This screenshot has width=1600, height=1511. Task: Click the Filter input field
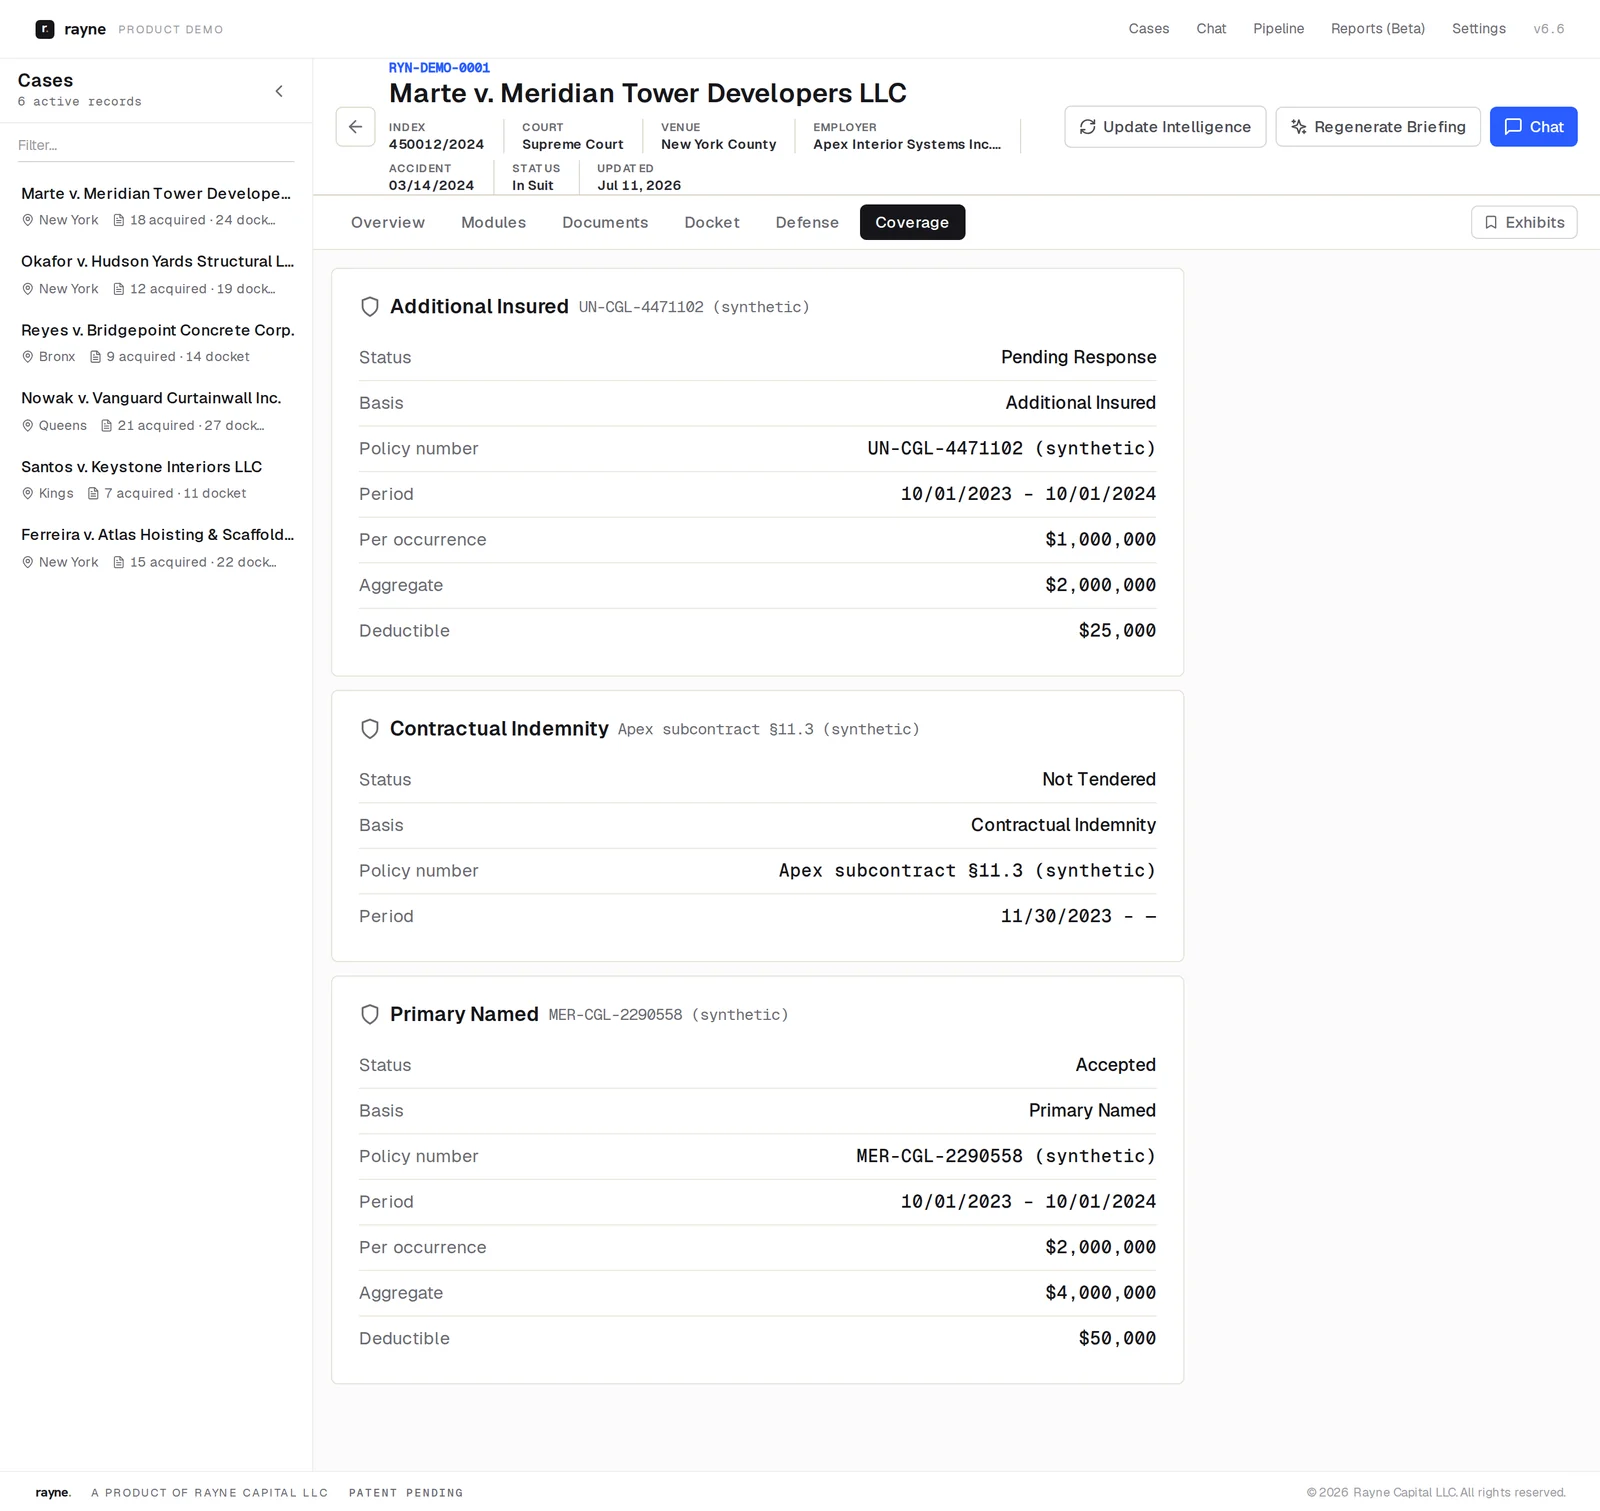point(156,145)
